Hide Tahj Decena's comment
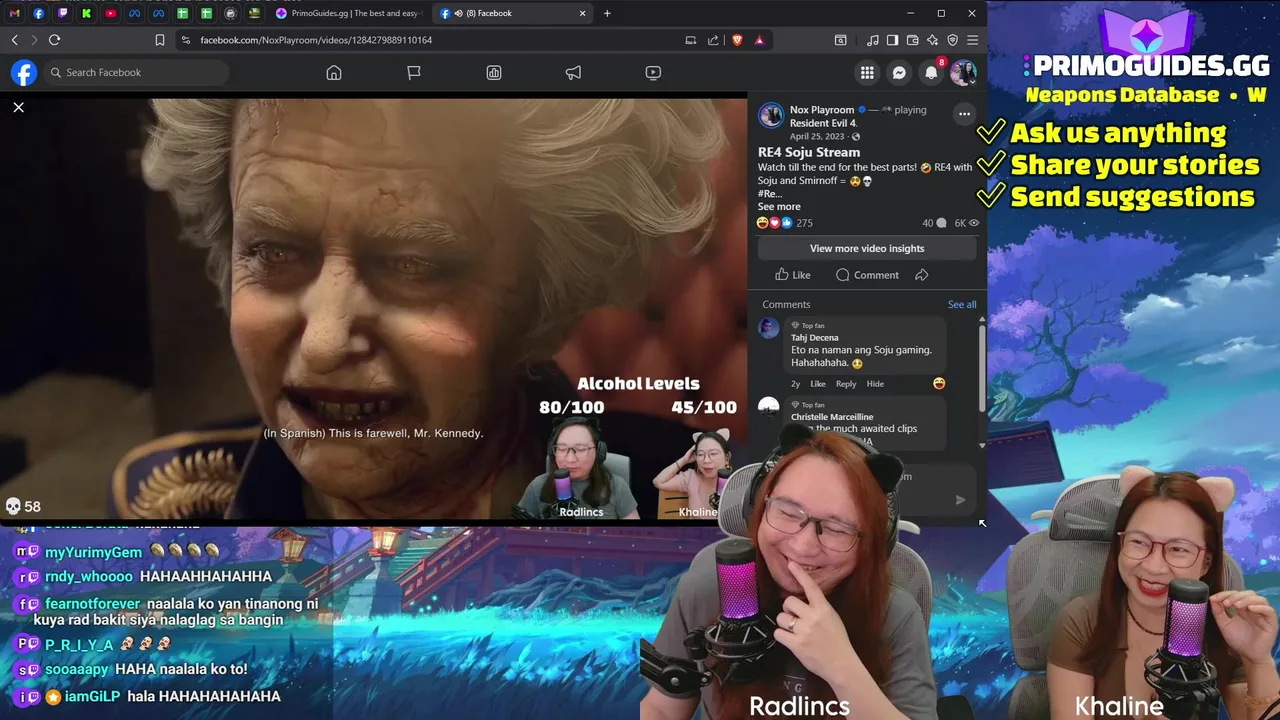 point(875,384)
